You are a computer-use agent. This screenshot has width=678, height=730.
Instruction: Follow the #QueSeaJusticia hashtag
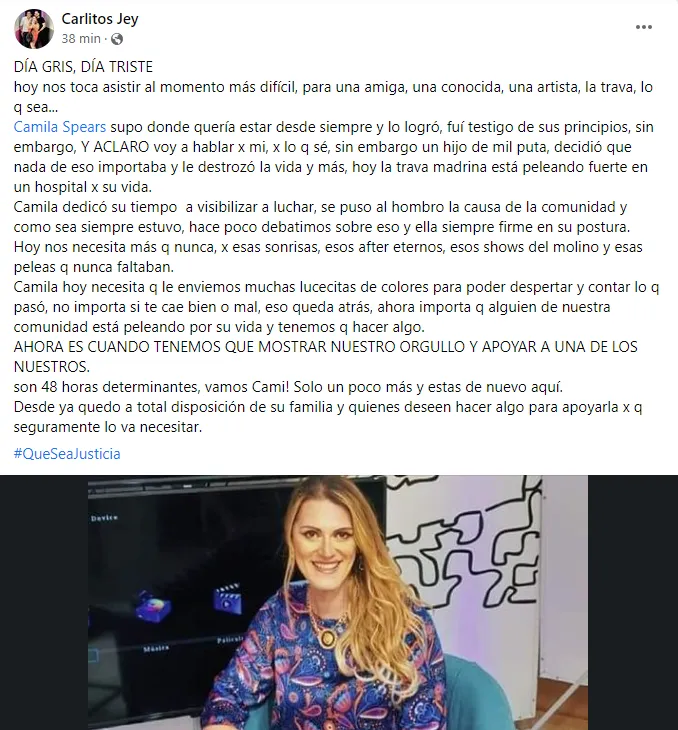67,454
